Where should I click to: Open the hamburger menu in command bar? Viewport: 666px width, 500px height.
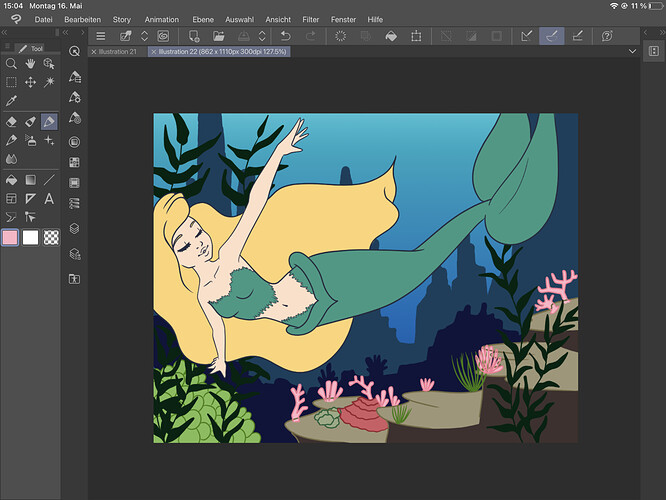(100, 36)
